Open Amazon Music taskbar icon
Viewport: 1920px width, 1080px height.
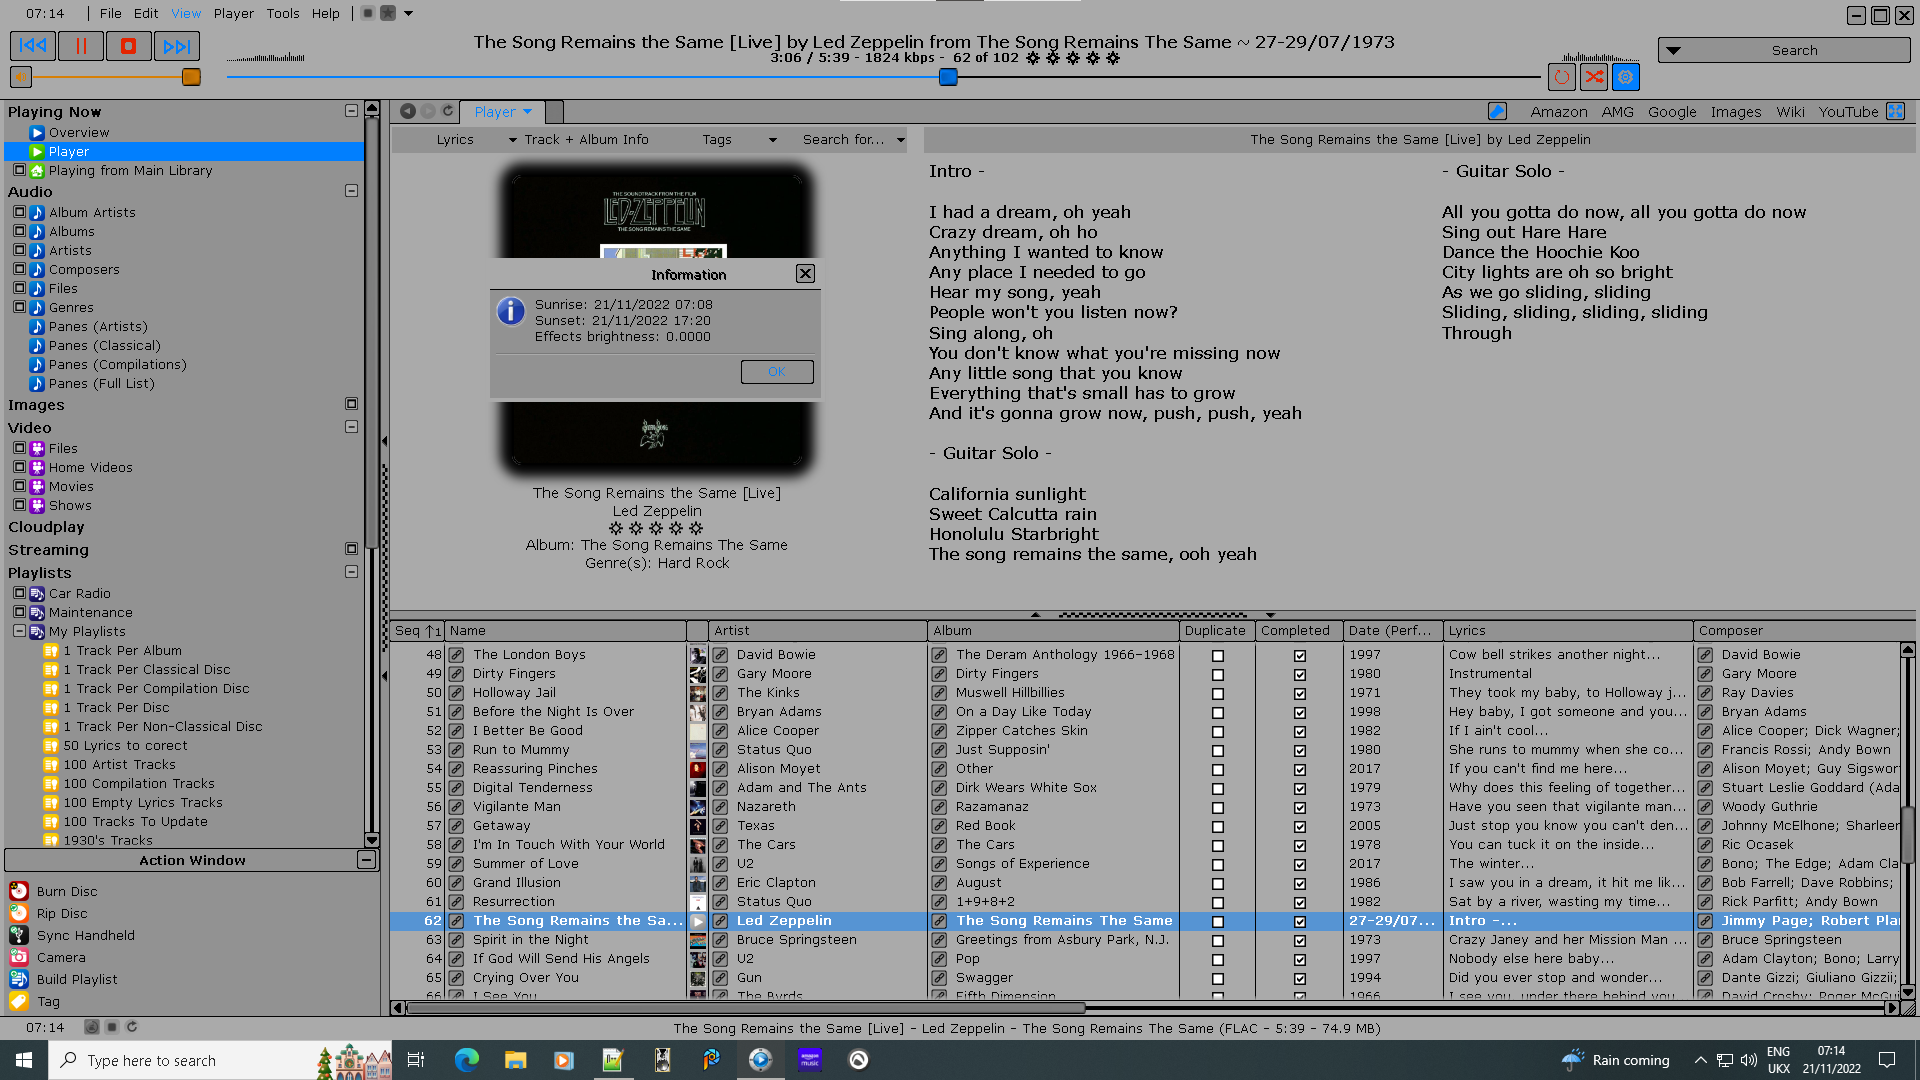point(810,1060)
